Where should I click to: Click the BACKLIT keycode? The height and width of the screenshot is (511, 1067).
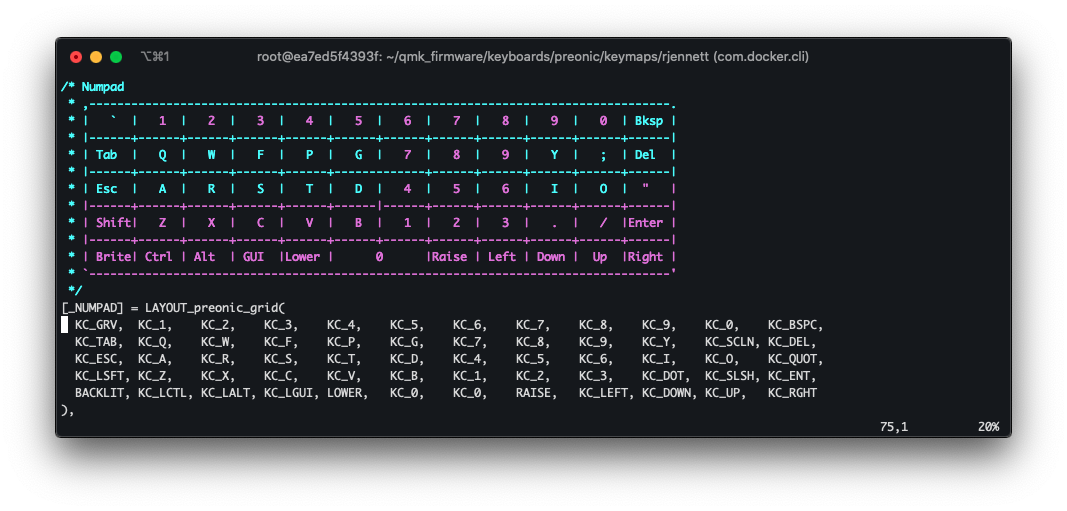[x=101, y=393]
